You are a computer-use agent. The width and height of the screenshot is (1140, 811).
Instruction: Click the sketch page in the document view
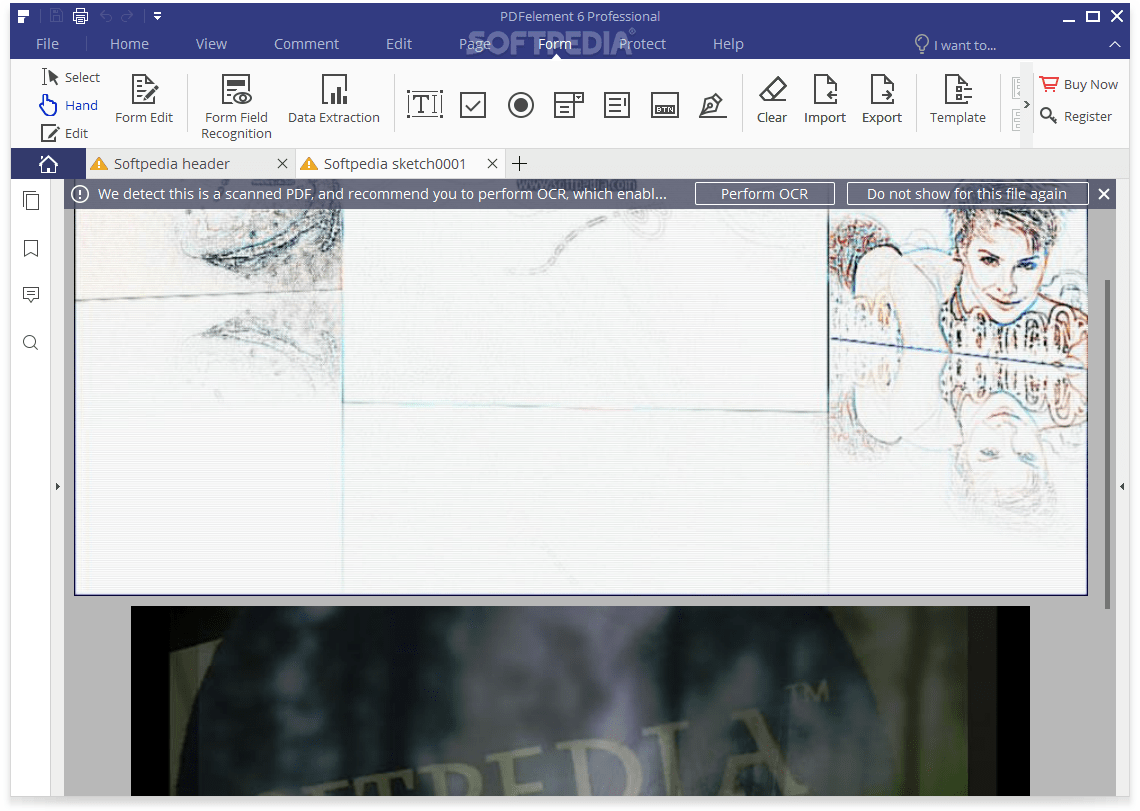581,401
